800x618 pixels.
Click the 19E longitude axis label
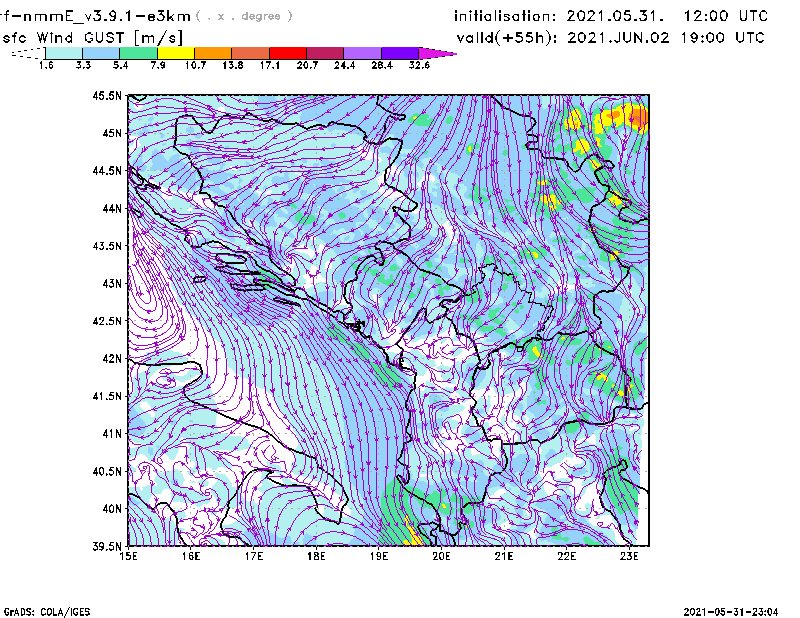[x=379, y=556]
